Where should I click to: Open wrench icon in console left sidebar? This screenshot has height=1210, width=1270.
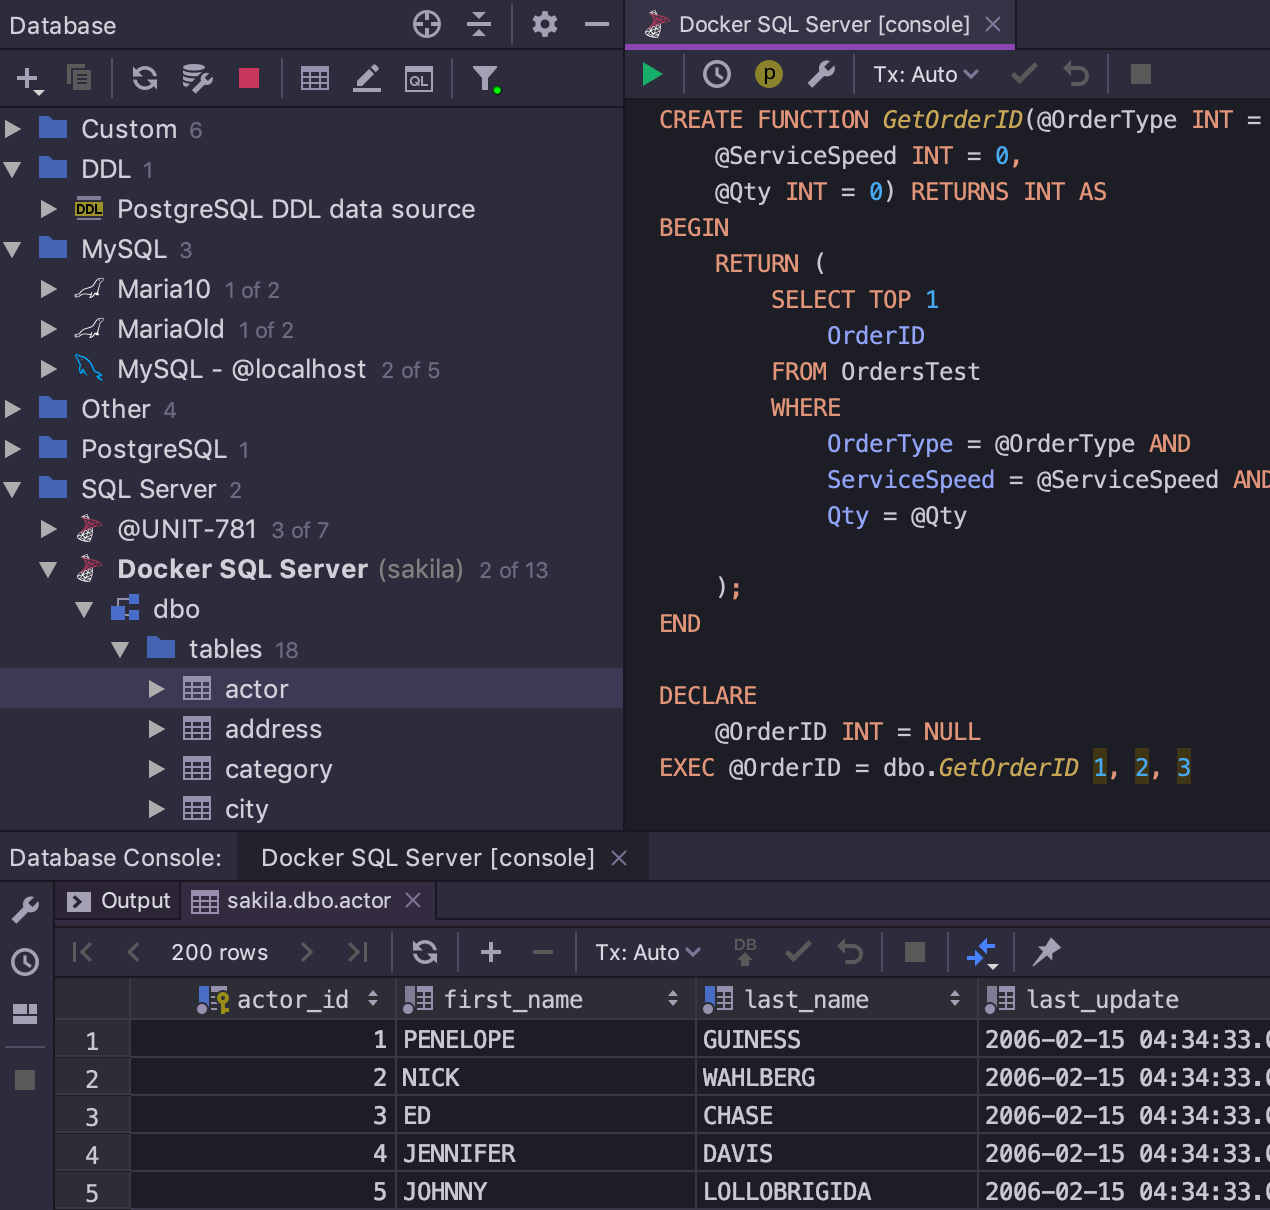25,910
